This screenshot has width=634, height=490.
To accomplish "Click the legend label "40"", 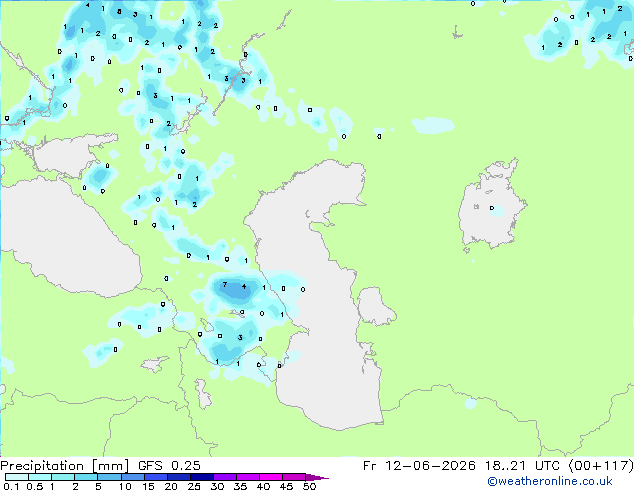I will [263, 486].
